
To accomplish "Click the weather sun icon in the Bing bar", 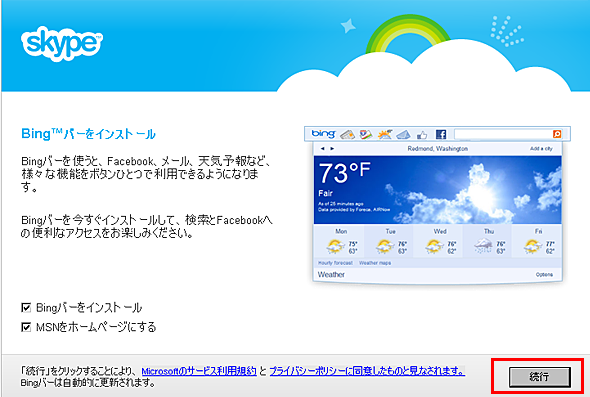I will (x=385, y=134).
